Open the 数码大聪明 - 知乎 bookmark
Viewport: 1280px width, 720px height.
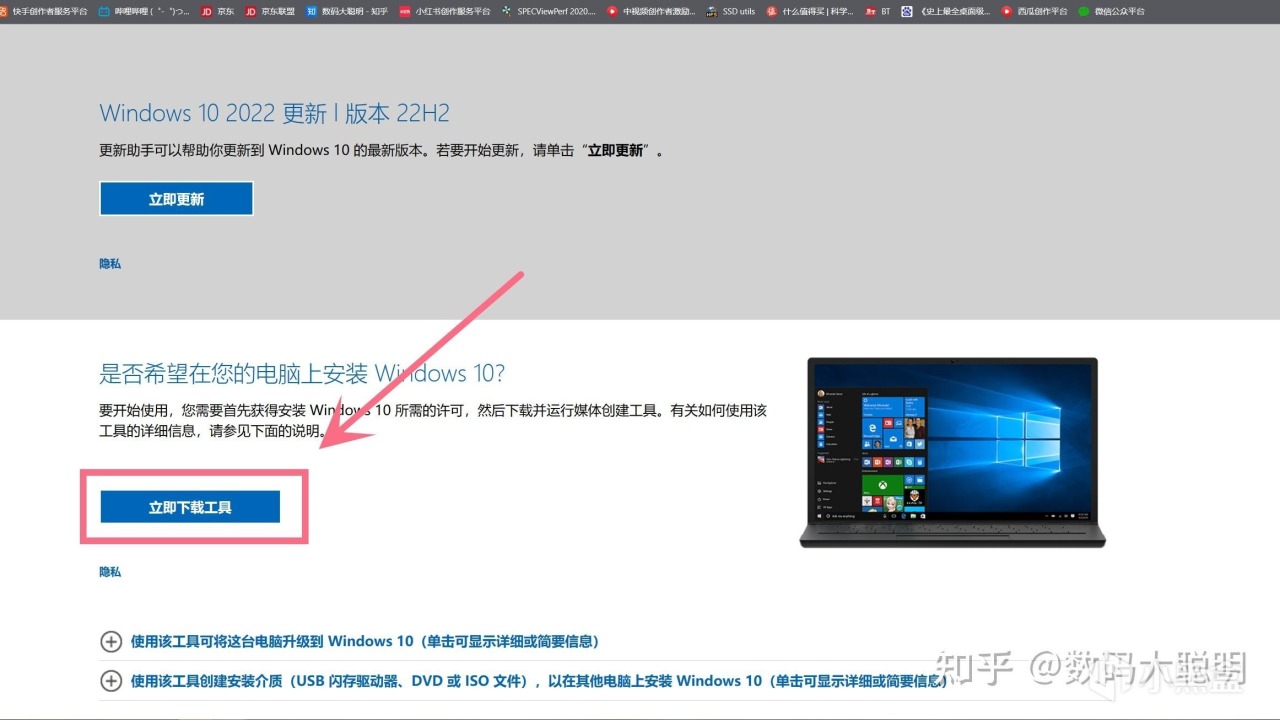pos(347,11)
